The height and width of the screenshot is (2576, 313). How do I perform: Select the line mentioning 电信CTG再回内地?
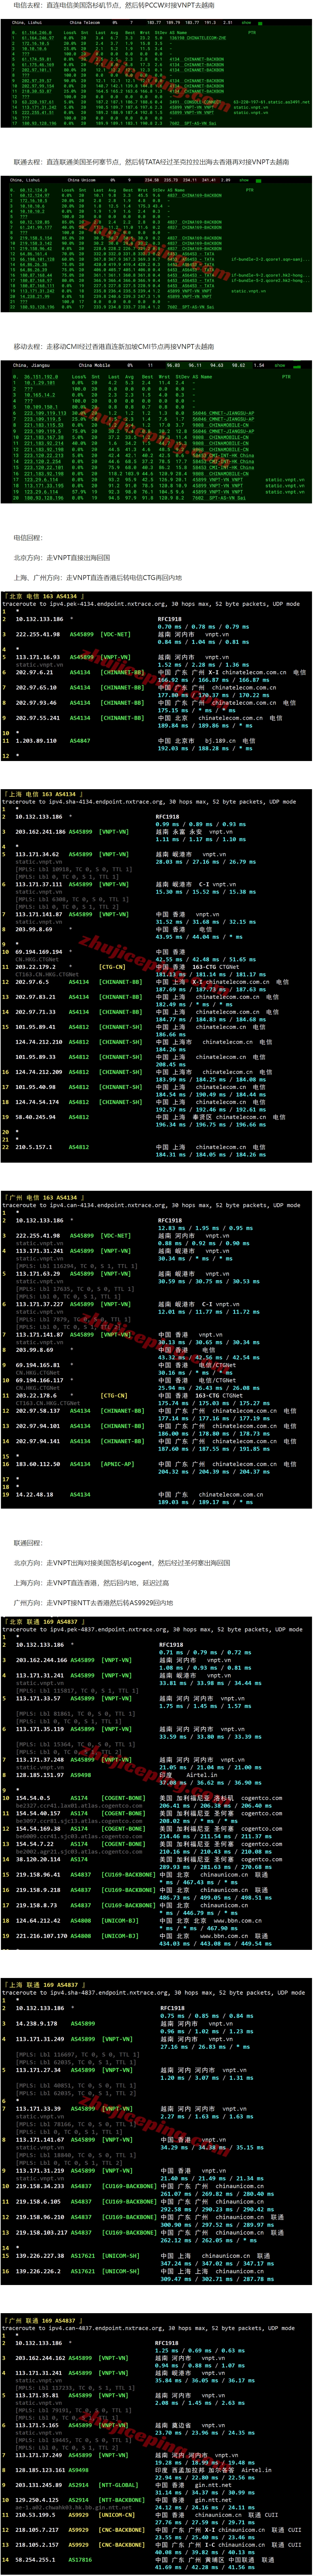98,578
